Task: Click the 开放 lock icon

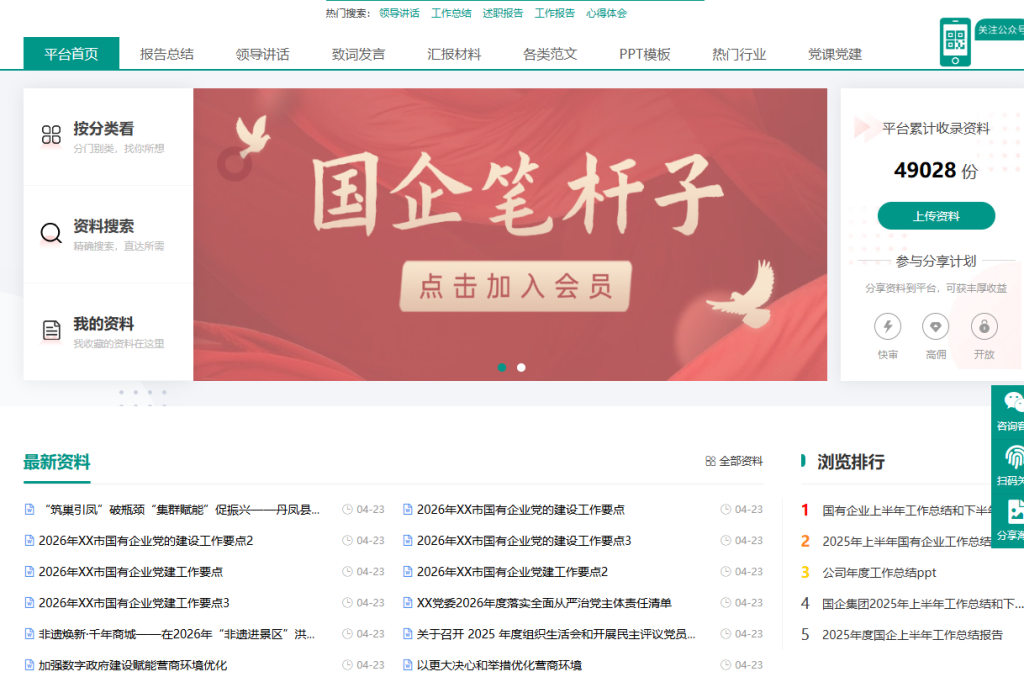Action: tap(984, 327)
